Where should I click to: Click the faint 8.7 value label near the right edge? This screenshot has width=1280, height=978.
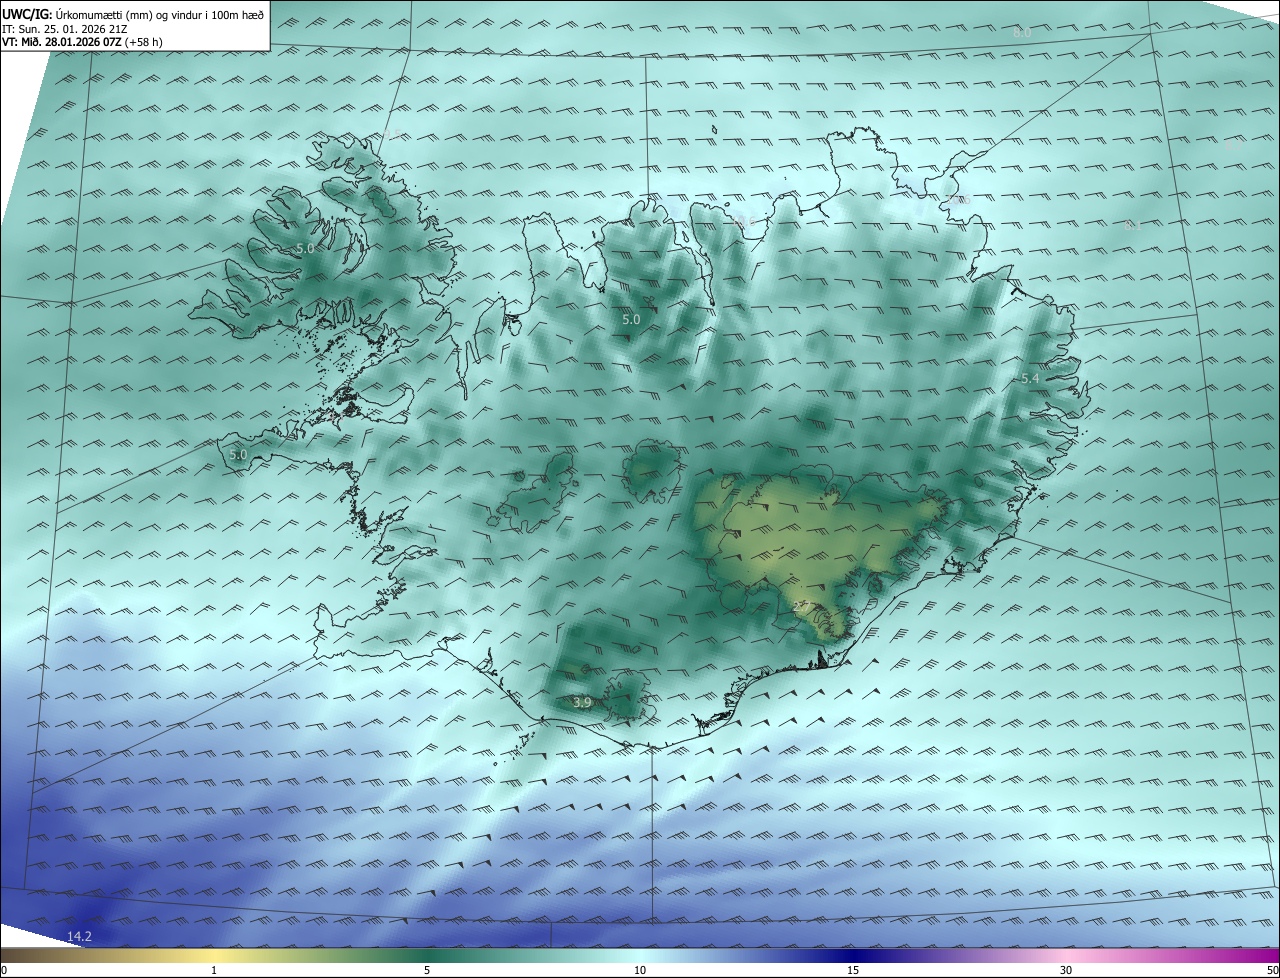(1233, 144)
